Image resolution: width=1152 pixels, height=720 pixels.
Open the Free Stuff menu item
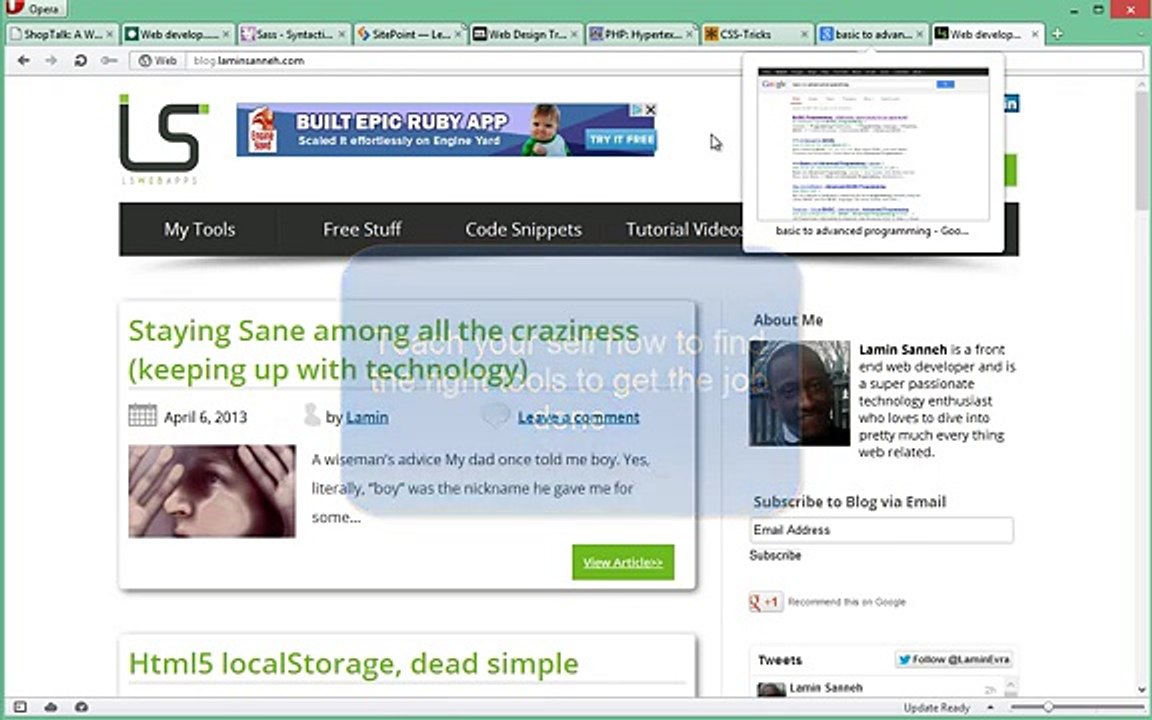pyautogui.click(x=362, y=229)
